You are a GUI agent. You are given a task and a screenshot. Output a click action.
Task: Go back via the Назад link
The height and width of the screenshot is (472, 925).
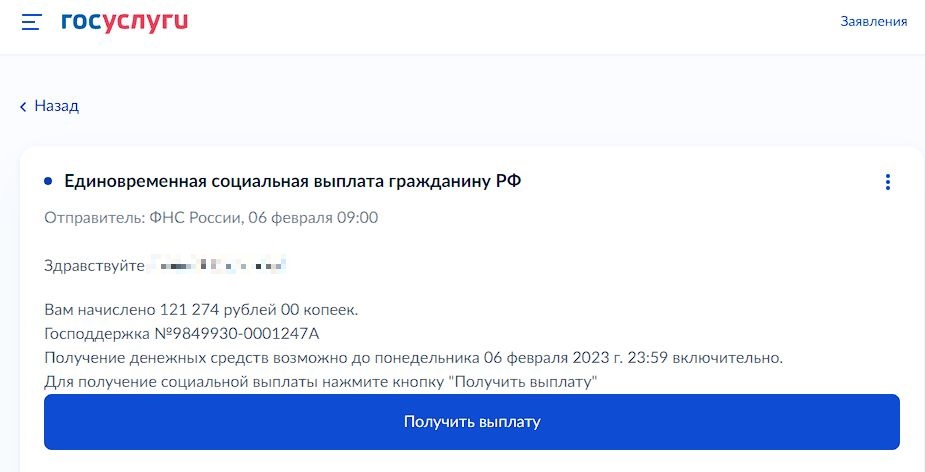click(x=56, y=106)
